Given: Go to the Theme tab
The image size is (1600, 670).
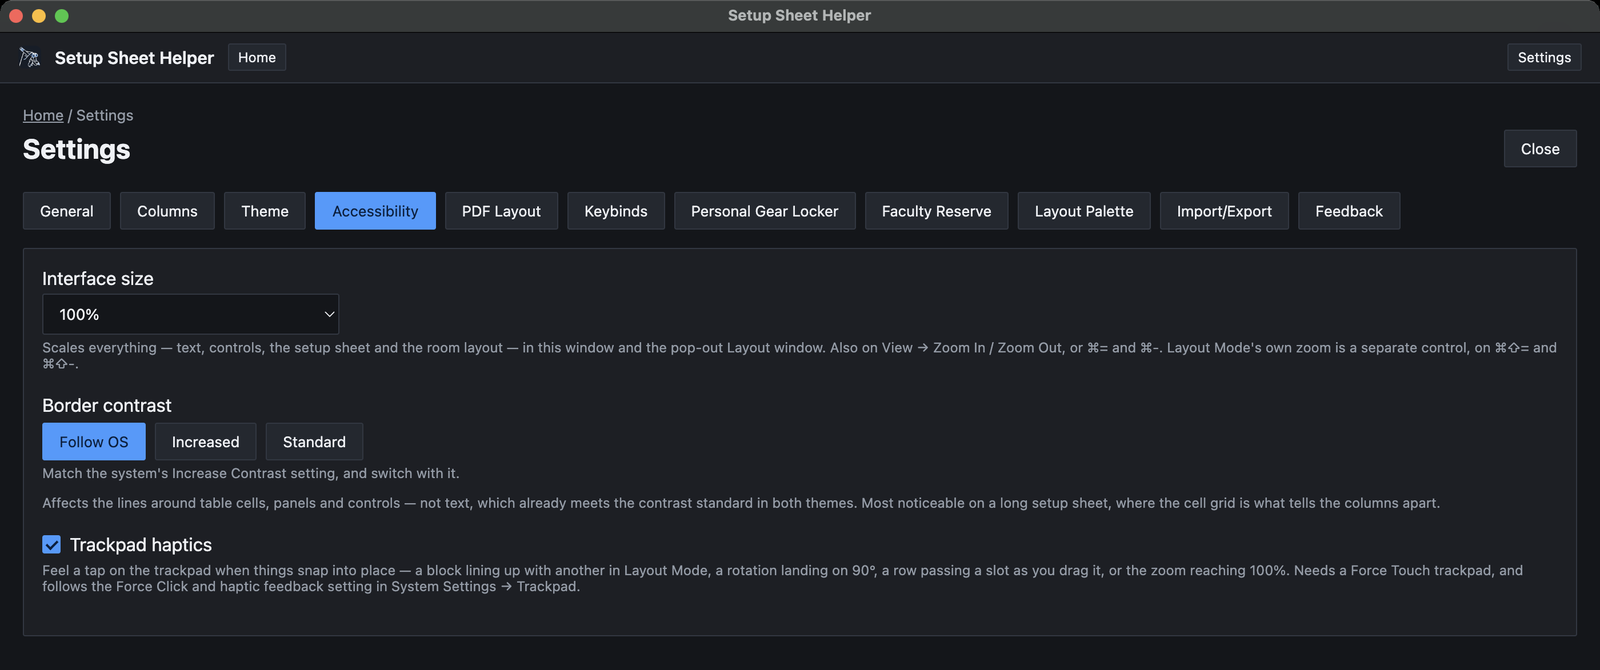Looking at the screenshot, I should click(x=265, y=211).
